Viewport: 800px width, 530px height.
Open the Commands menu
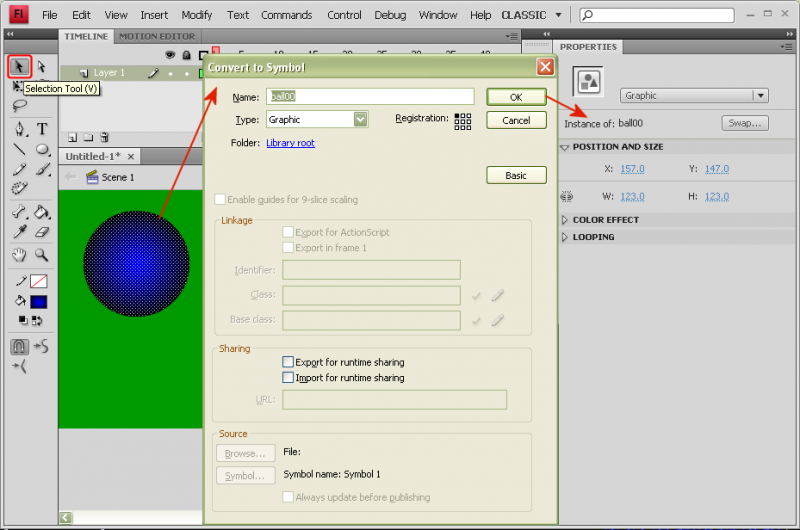click(286, 15)
